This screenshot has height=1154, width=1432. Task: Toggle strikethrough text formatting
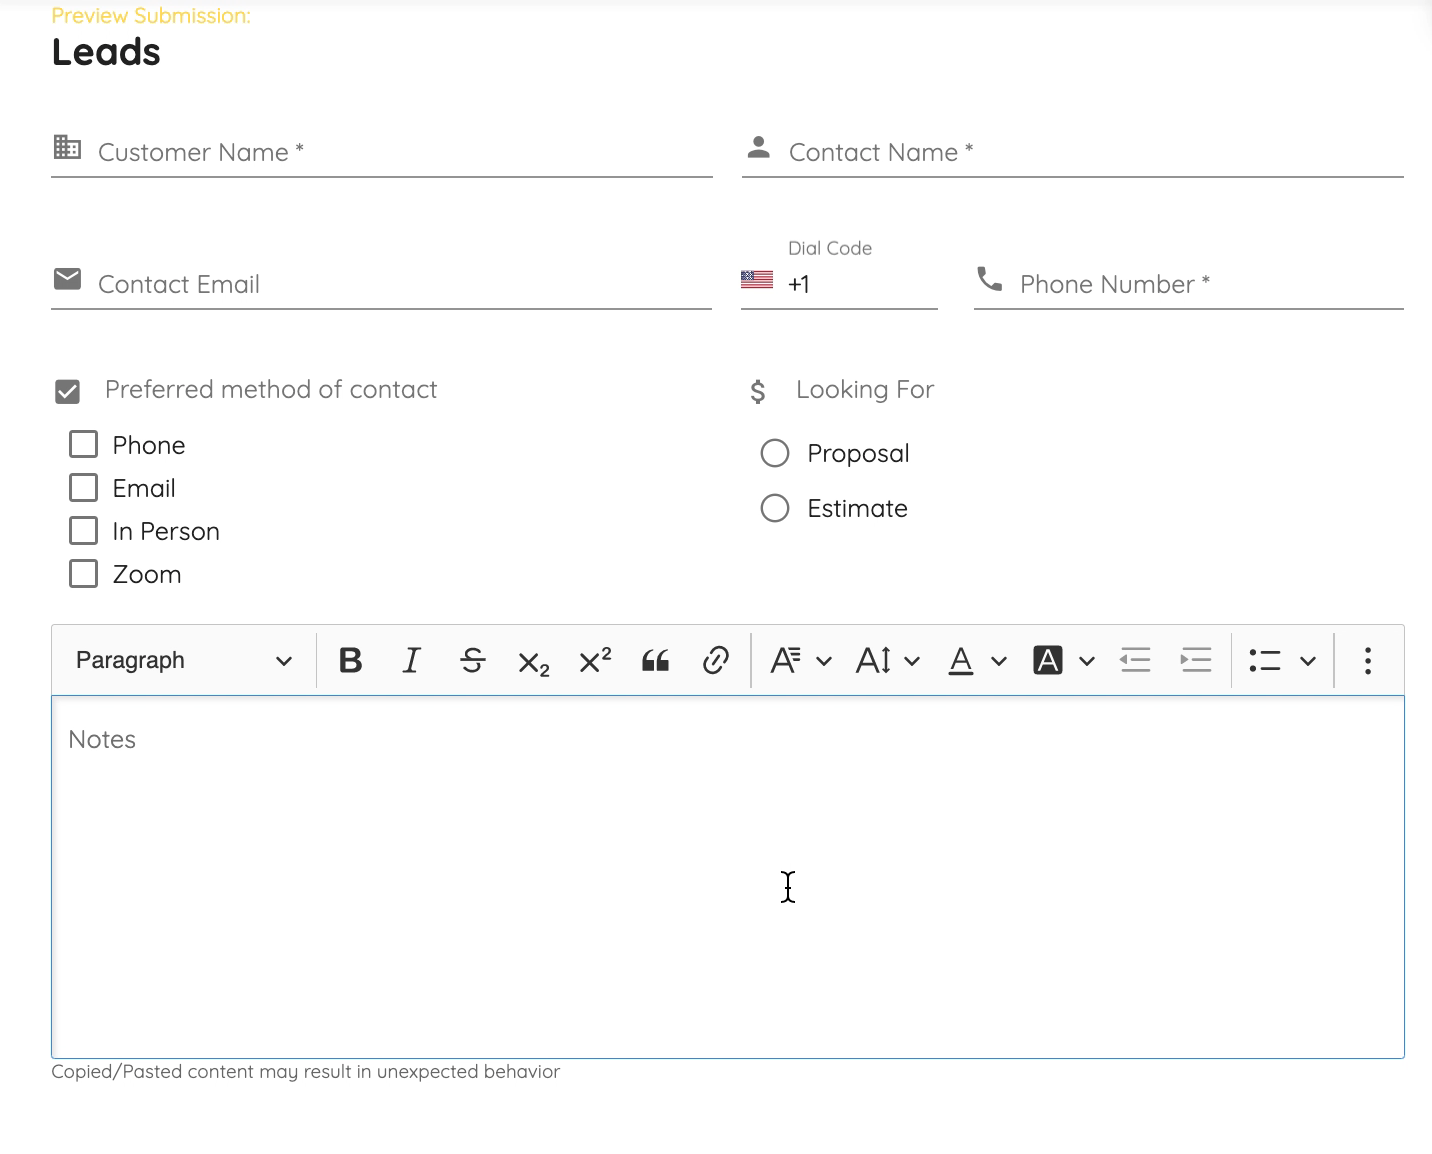473,660
